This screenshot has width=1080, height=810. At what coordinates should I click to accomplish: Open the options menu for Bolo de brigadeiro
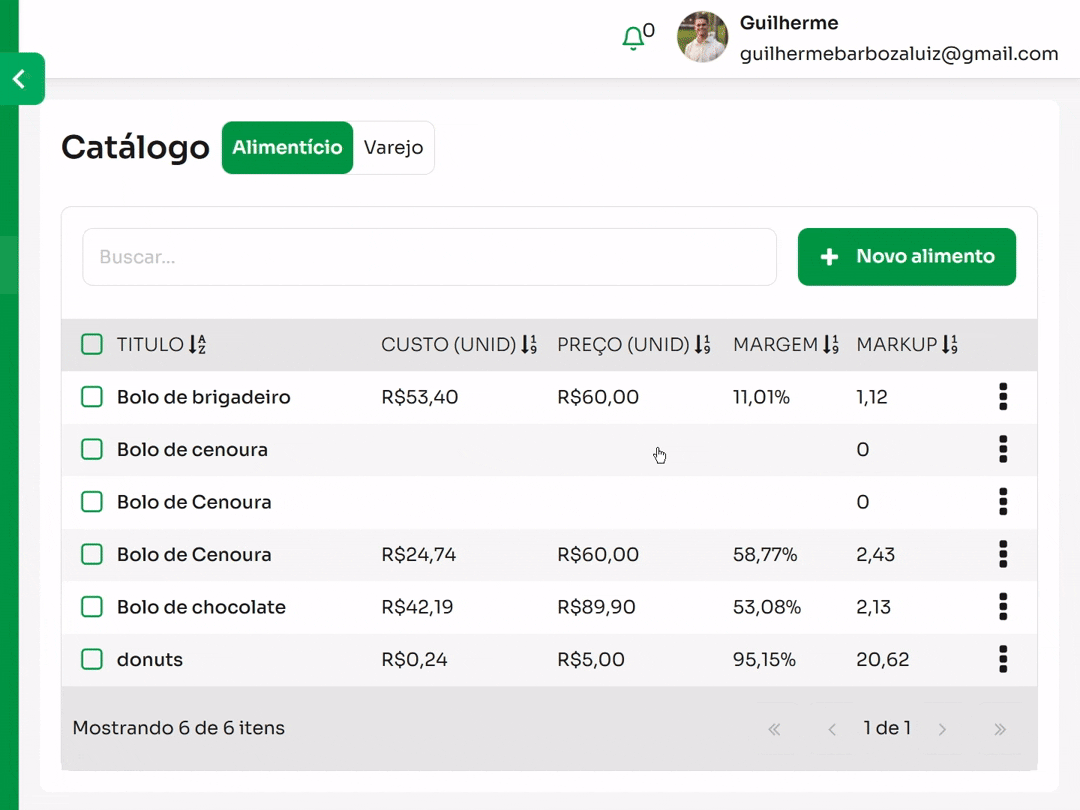pos(1003,397)
